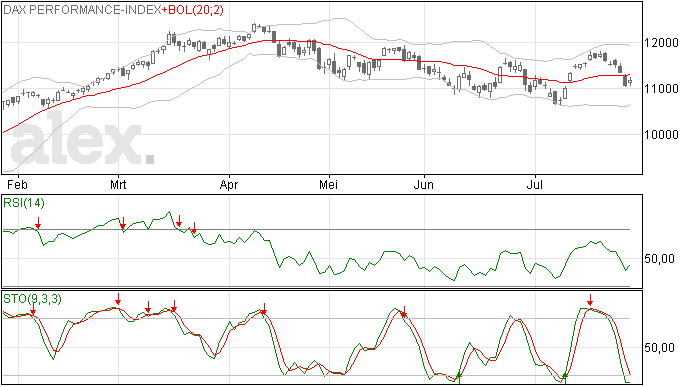Select the +BOL(20;2) indicator label
Screen dimensions: 690x387
tap(193, 10)
